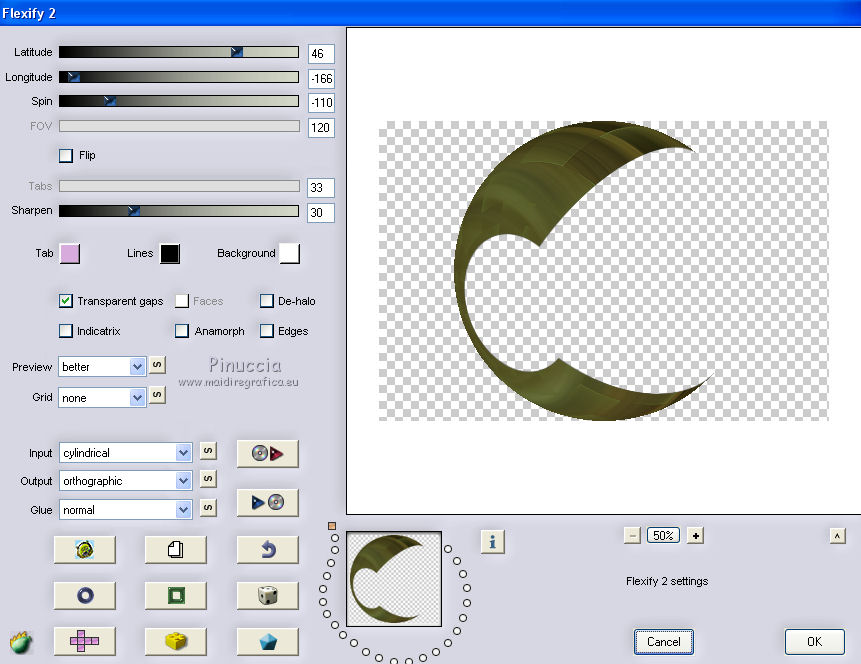
Task: Click the Latitude value field showing 46
Action: tap(321, 54)
